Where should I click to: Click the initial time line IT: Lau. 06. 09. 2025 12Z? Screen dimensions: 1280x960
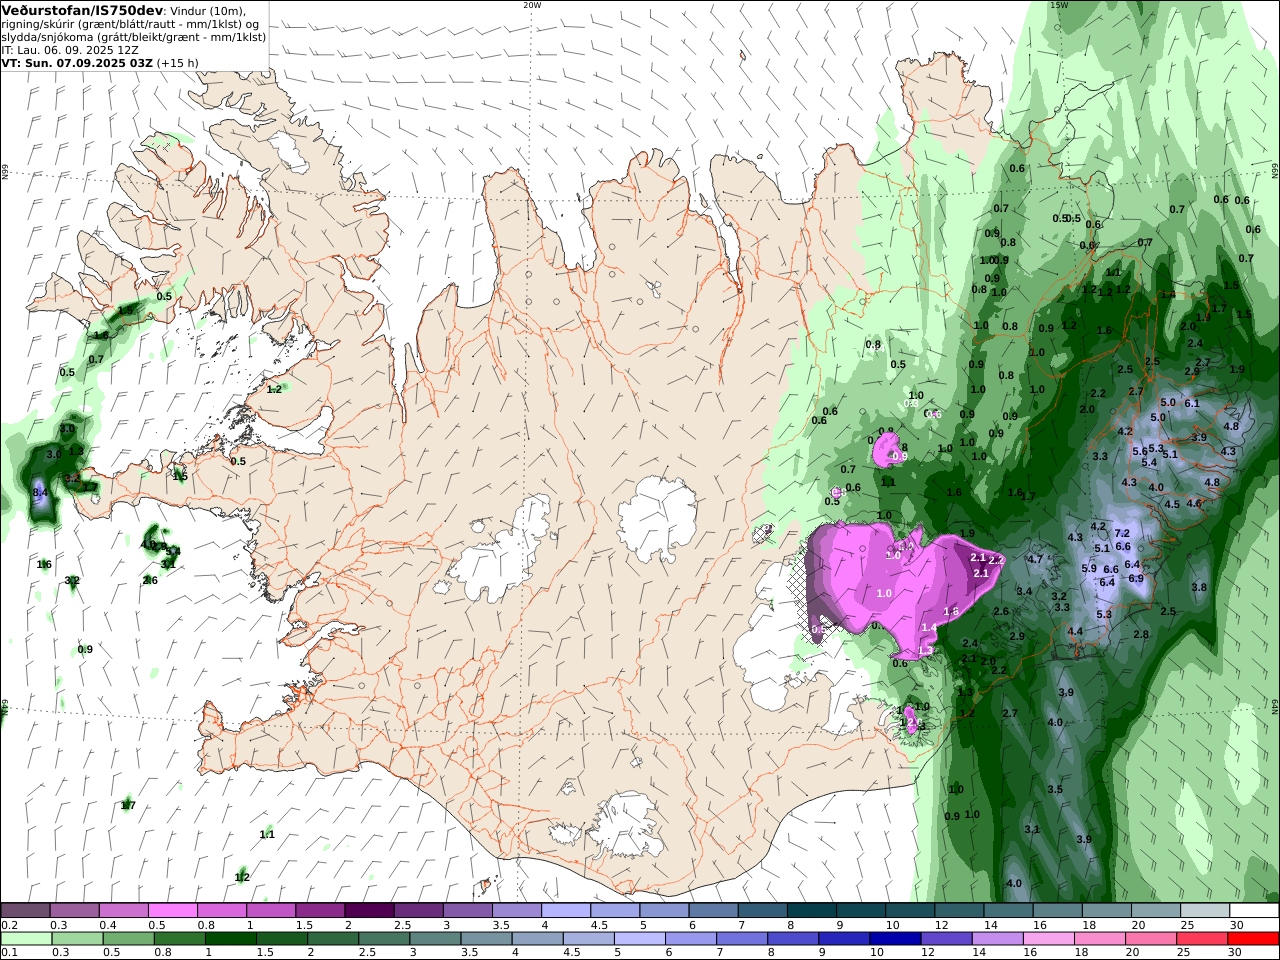(70, 49)
